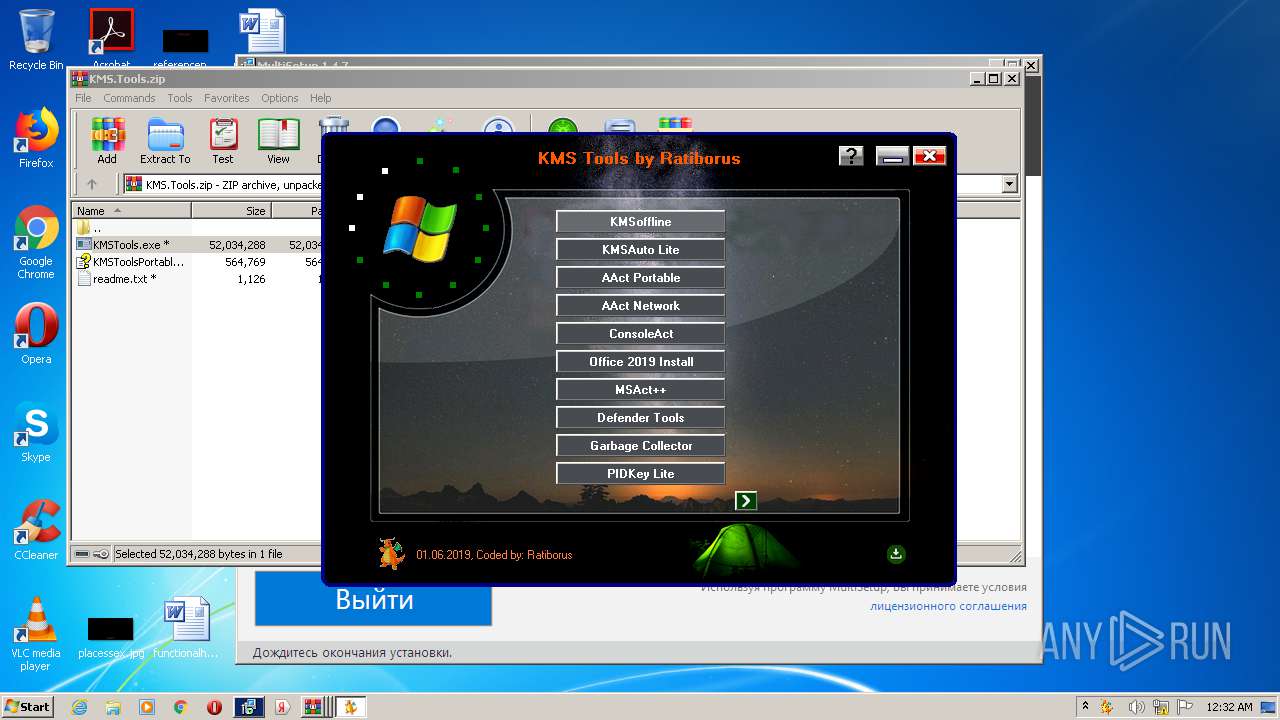Open Garbage Collector
Screen dimensions: 1280x720
[641, 446]
